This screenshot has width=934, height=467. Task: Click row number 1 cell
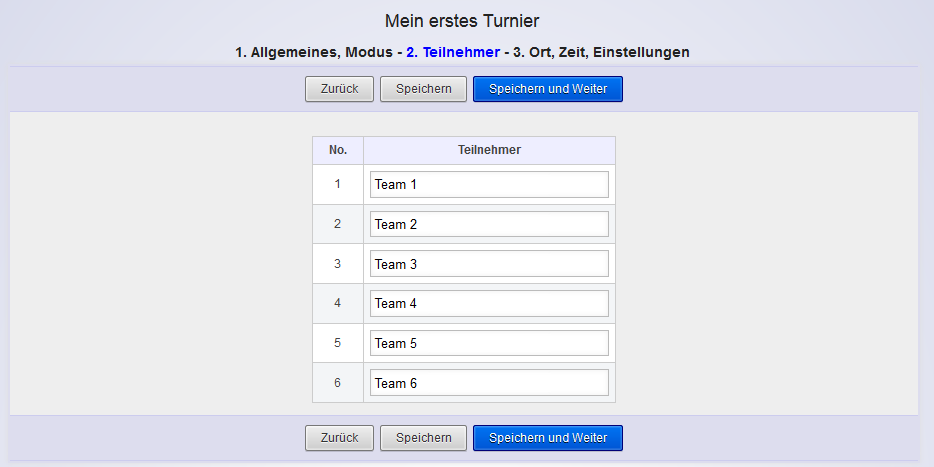(338, 185)
